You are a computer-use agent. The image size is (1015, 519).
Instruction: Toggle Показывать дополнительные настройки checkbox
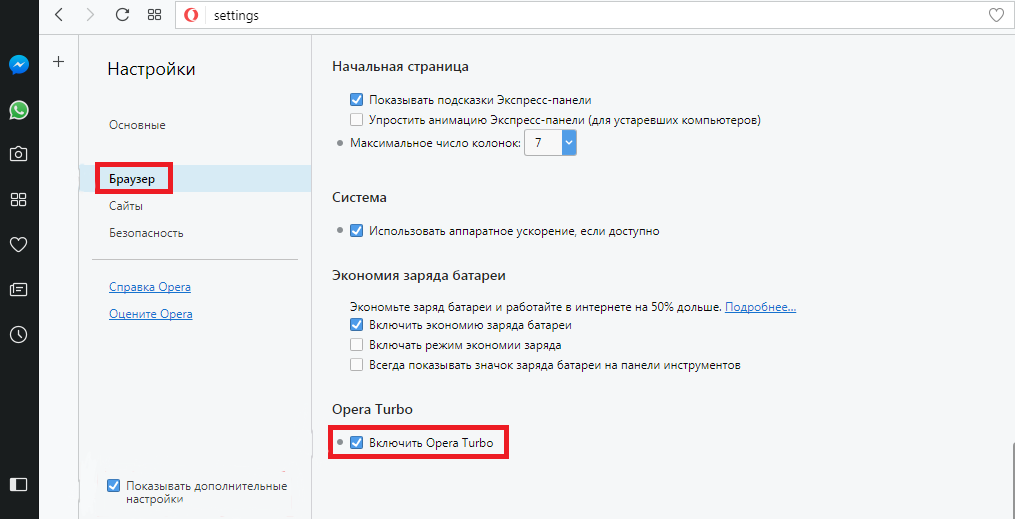(x=113, y=486)
